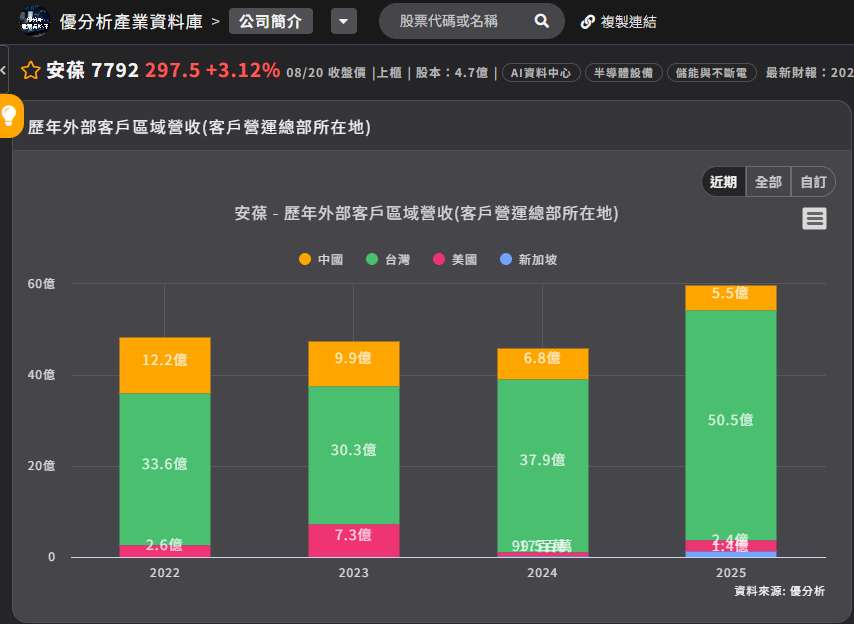Collapse sidebar with left chevron

[3, 70]
